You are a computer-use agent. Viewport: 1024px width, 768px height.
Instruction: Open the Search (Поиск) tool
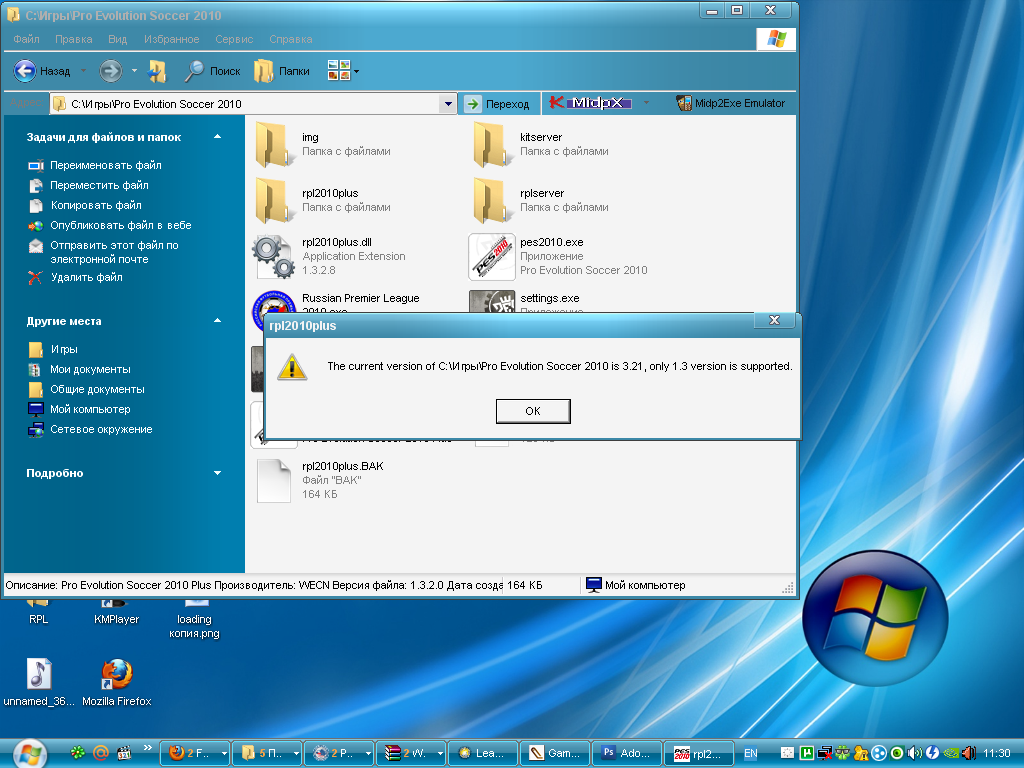click(x=212, y=71)
